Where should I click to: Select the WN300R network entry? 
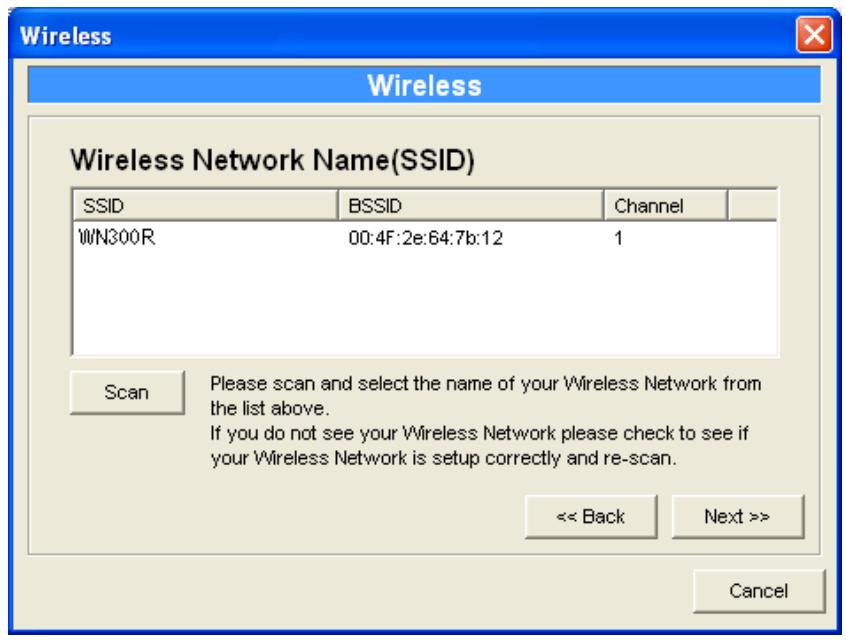pyautogui.click(x=117, y=237)
